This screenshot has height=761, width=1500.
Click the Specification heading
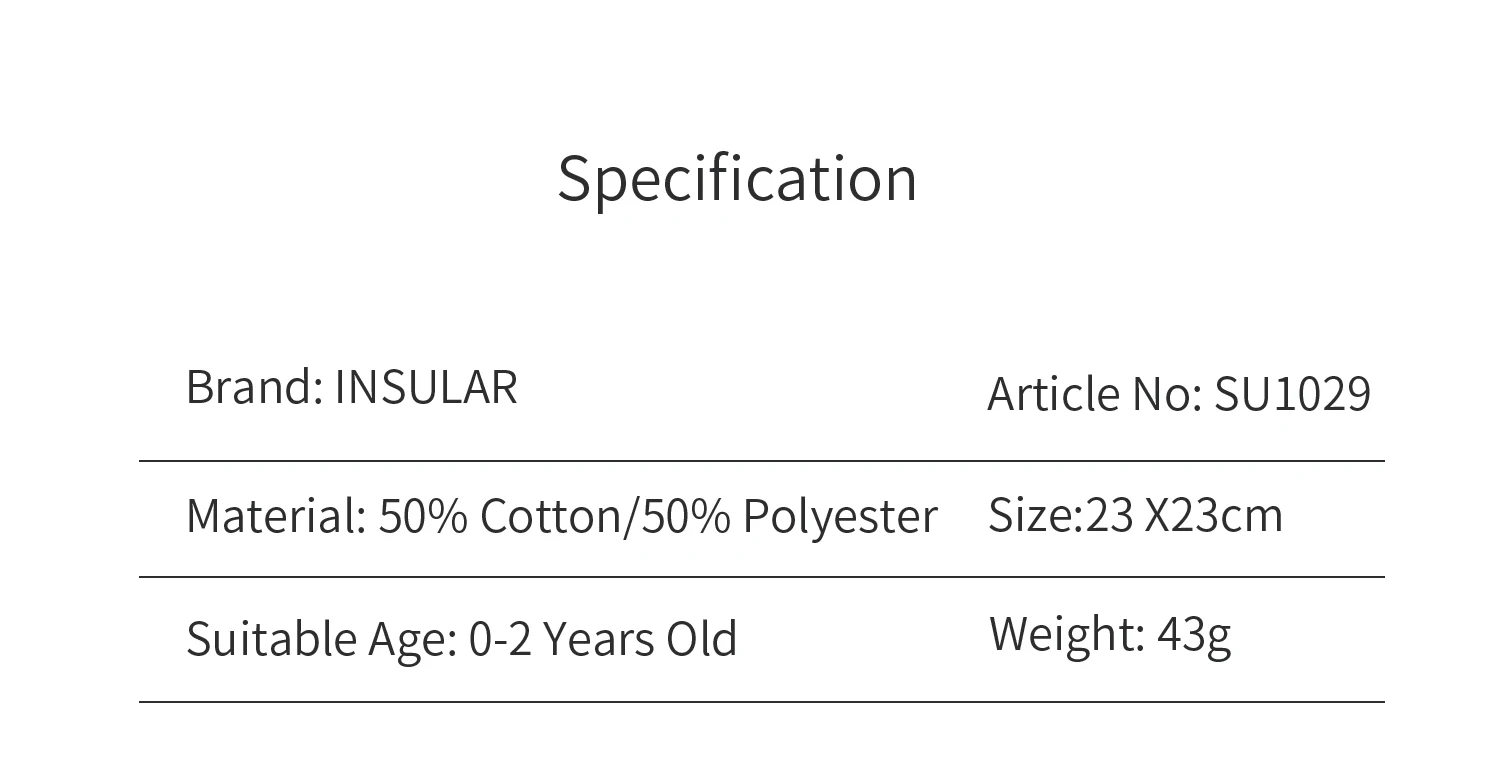click(737, 179)
